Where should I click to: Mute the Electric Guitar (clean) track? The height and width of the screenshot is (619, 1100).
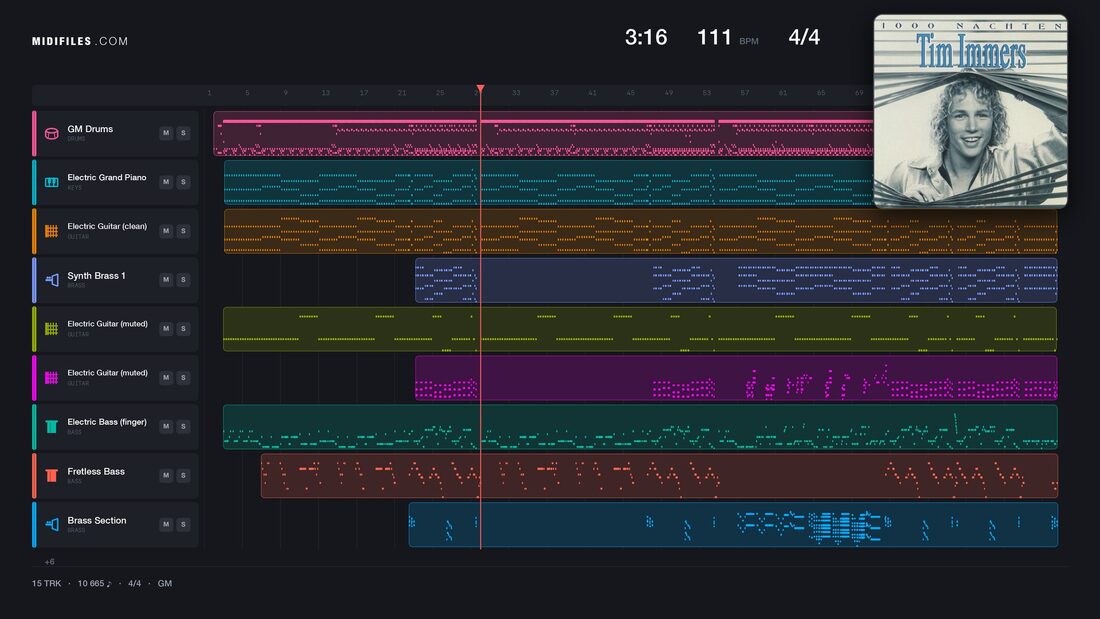166,231
